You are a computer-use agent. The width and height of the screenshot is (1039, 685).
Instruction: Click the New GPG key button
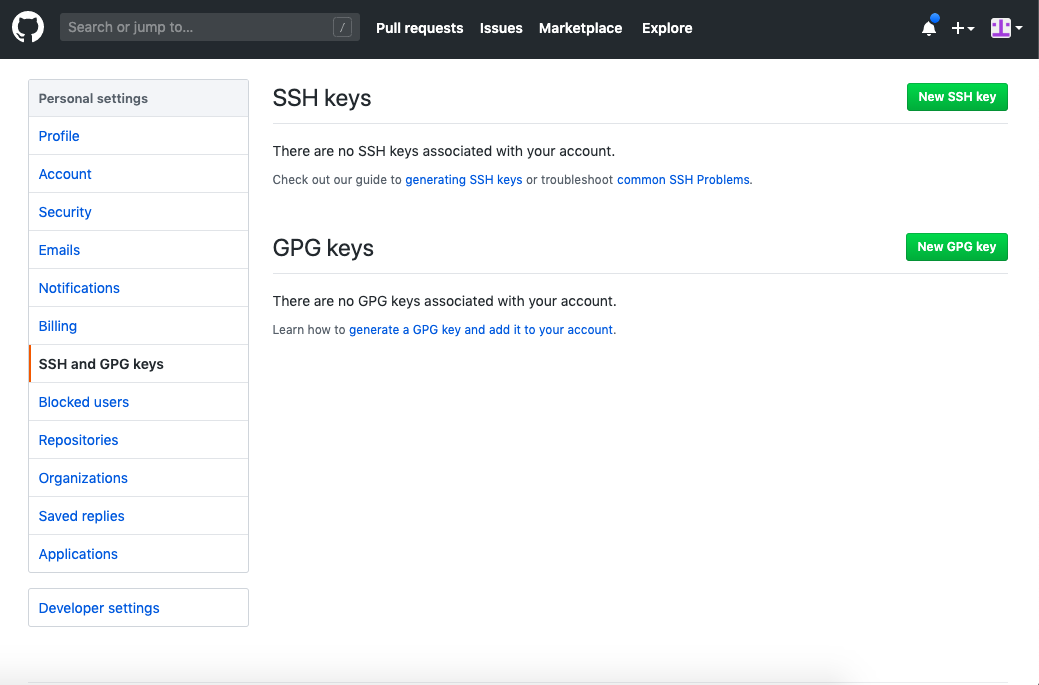coord(956,247)
